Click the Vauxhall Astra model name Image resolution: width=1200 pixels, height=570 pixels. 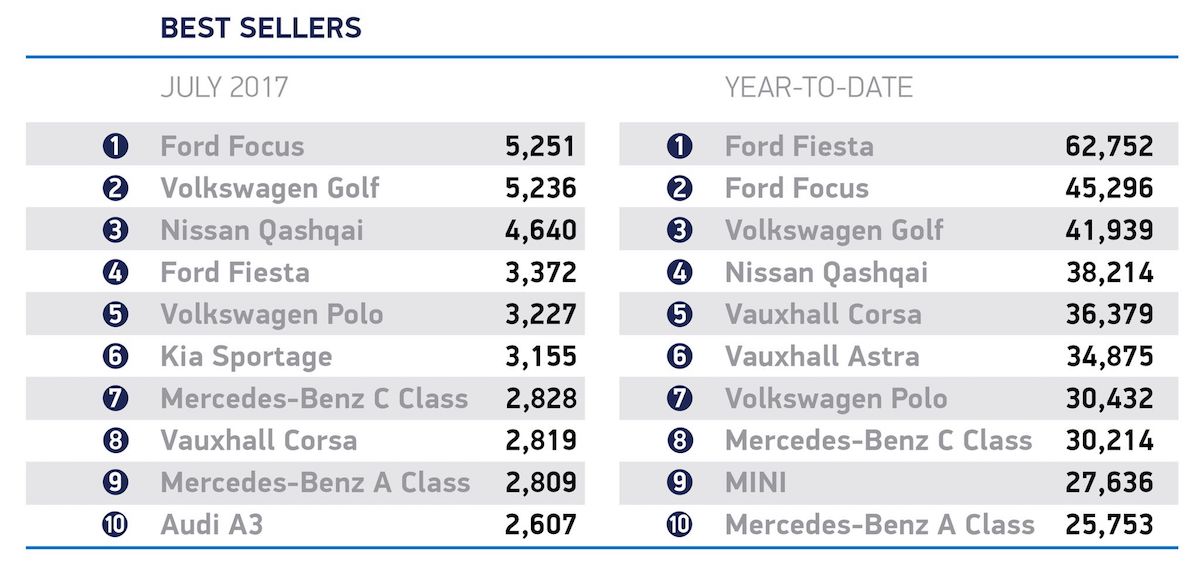point(822,356)
